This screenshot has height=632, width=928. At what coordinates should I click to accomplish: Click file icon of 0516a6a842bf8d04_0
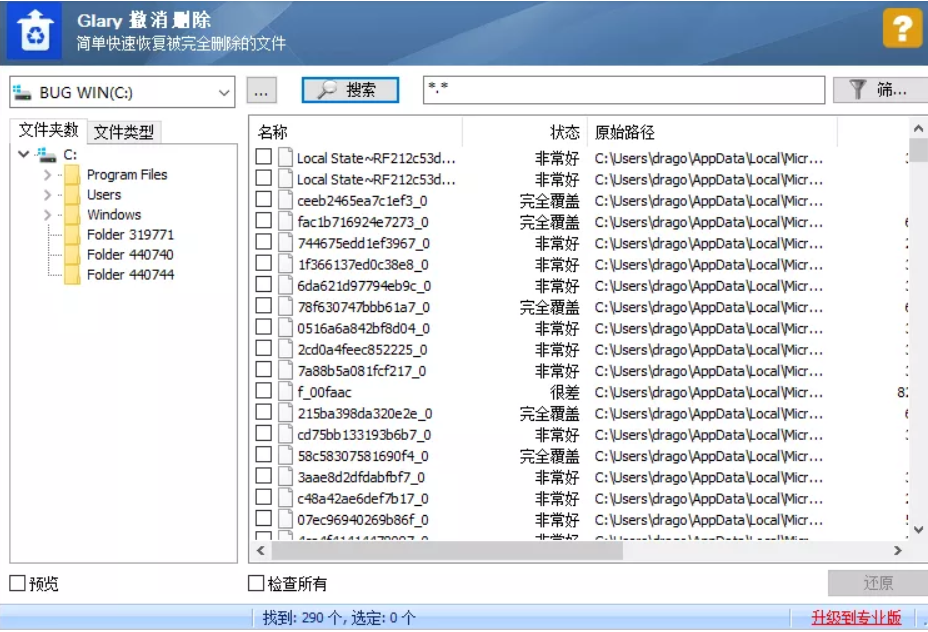(x=285, y=328)
